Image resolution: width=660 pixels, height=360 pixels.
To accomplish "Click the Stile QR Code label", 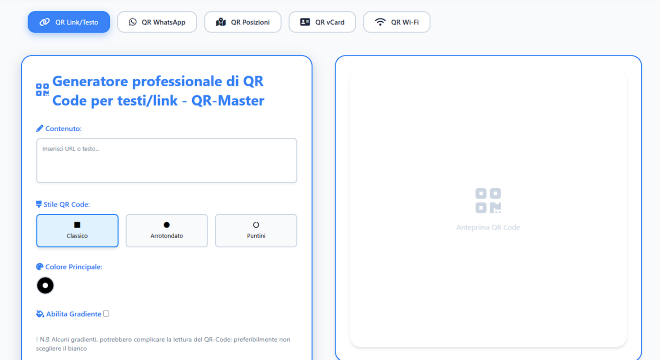I will point(67,204).
